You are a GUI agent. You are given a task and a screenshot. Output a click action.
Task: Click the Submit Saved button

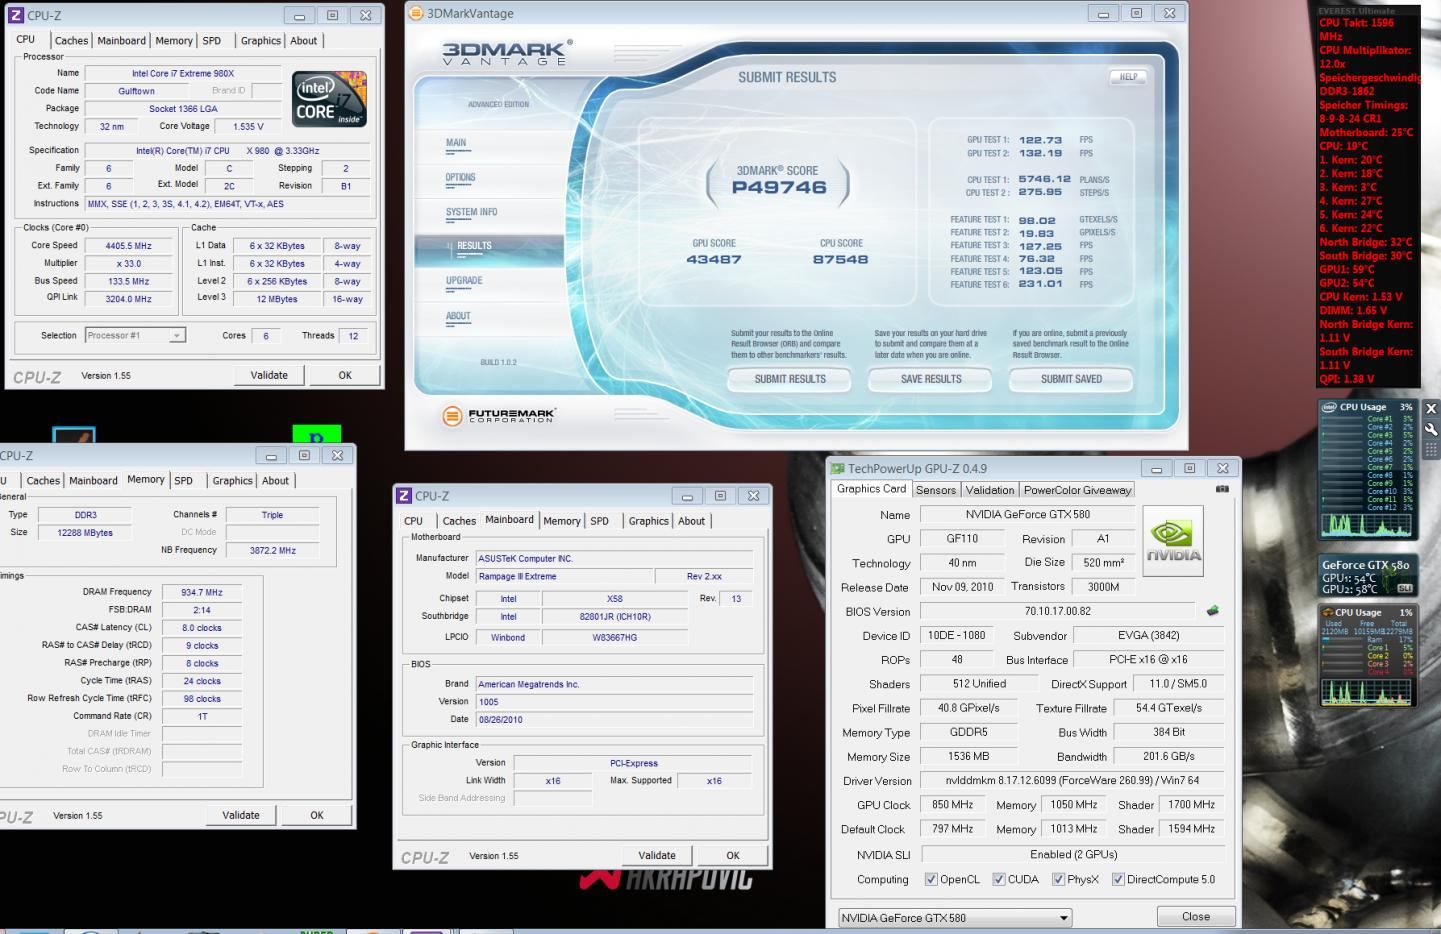click(x=1071, y=379)
